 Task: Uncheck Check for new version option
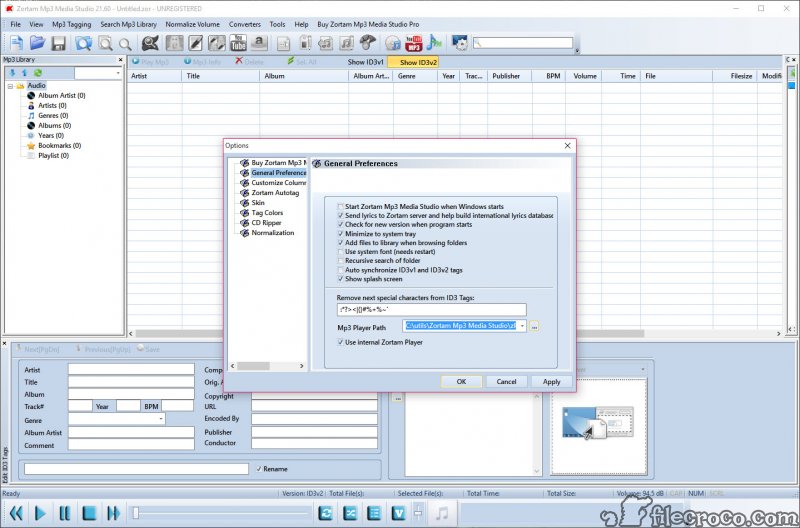coord(340,224)
